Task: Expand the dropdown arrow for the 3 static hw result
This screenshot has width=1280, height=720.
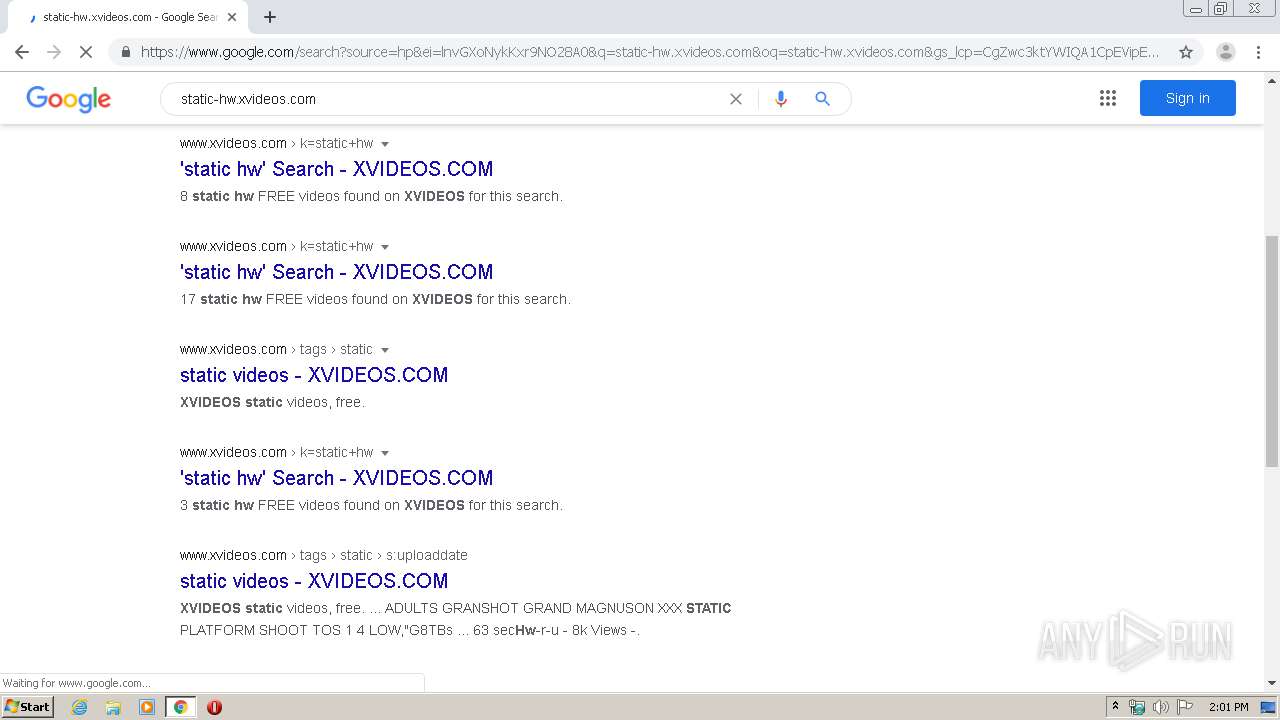Action: pyautogui.click(x=385, y=453)
